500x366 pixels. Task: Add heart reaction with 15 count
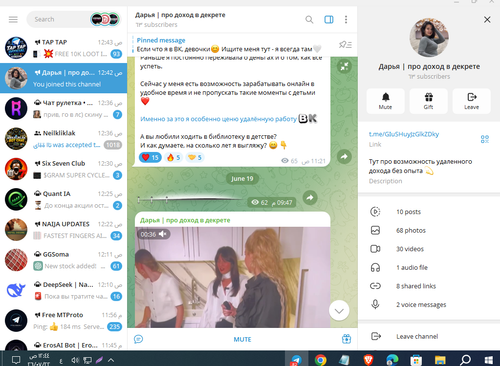150,157
